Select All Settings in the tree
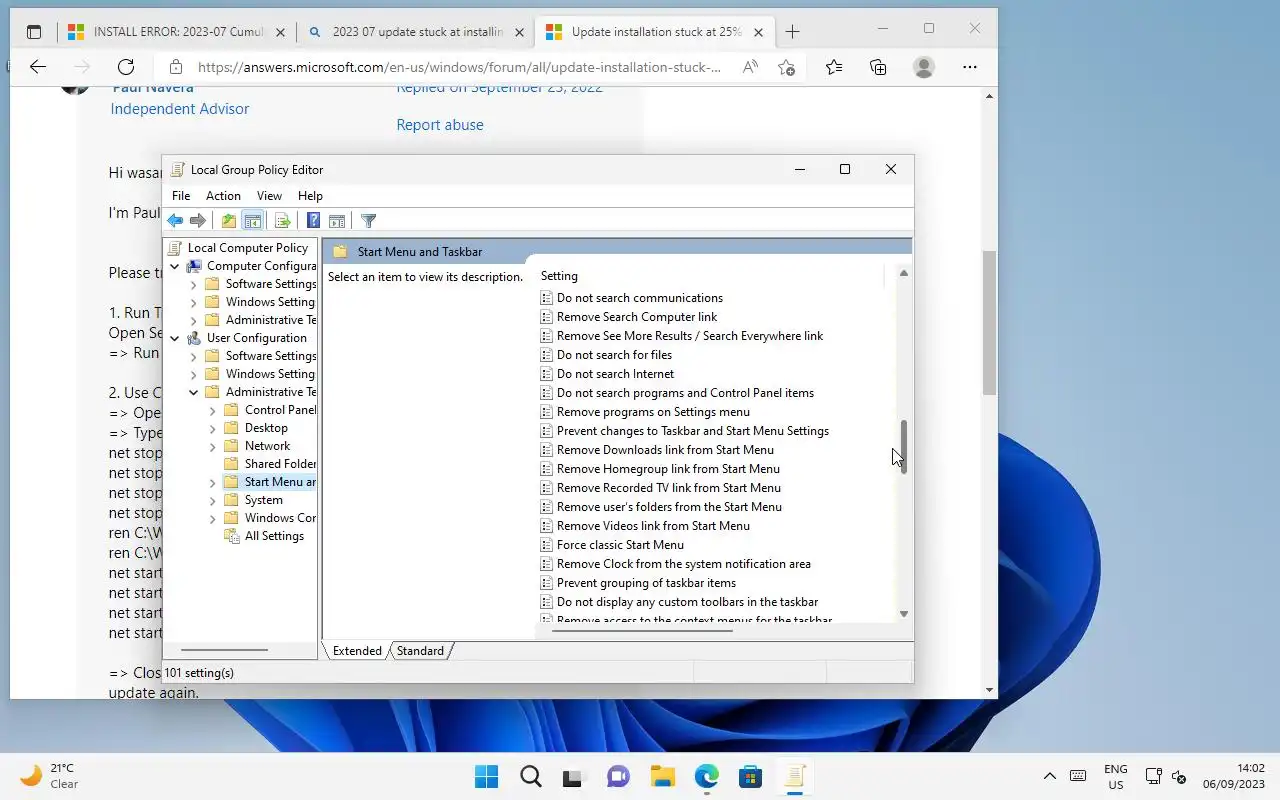This screenshot has height=800, width=1280. 274,536
